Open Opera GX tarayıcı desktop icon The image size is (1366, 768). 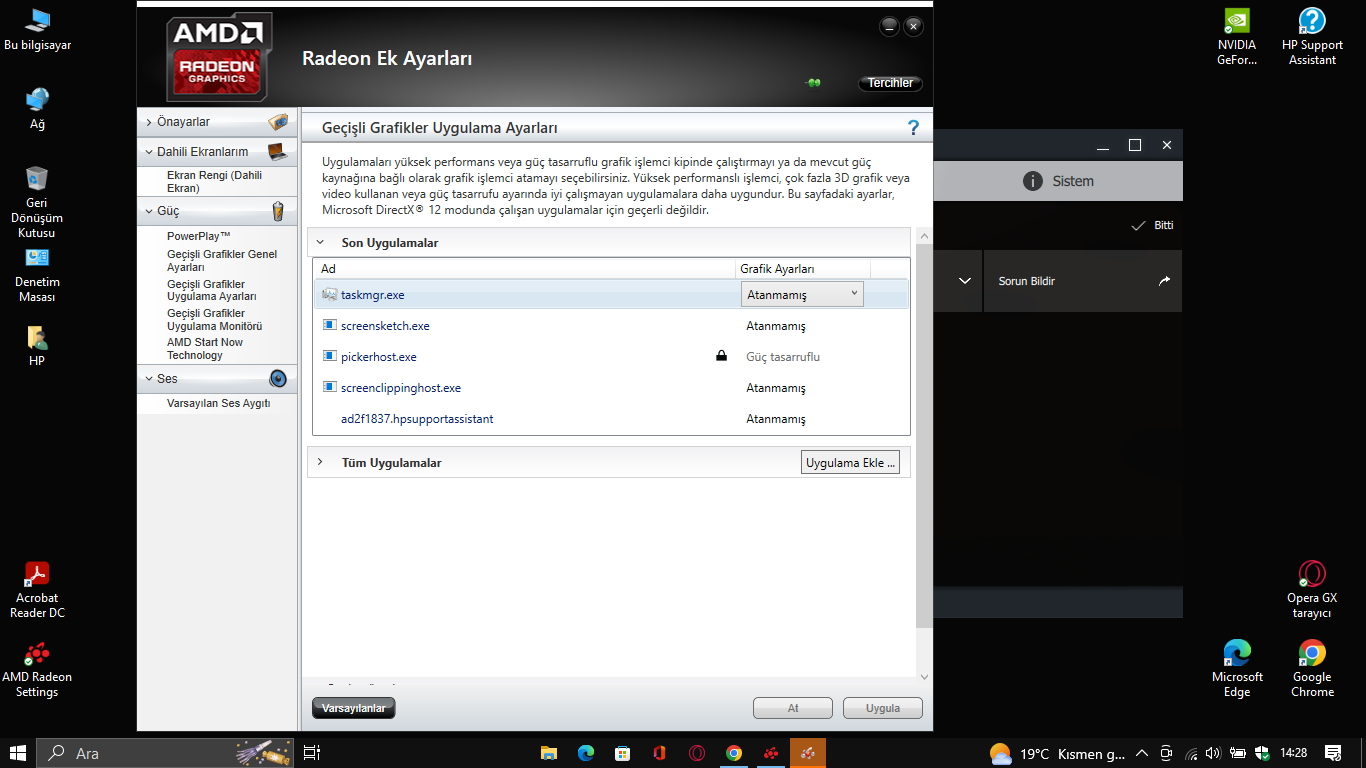click(1312, 590)
